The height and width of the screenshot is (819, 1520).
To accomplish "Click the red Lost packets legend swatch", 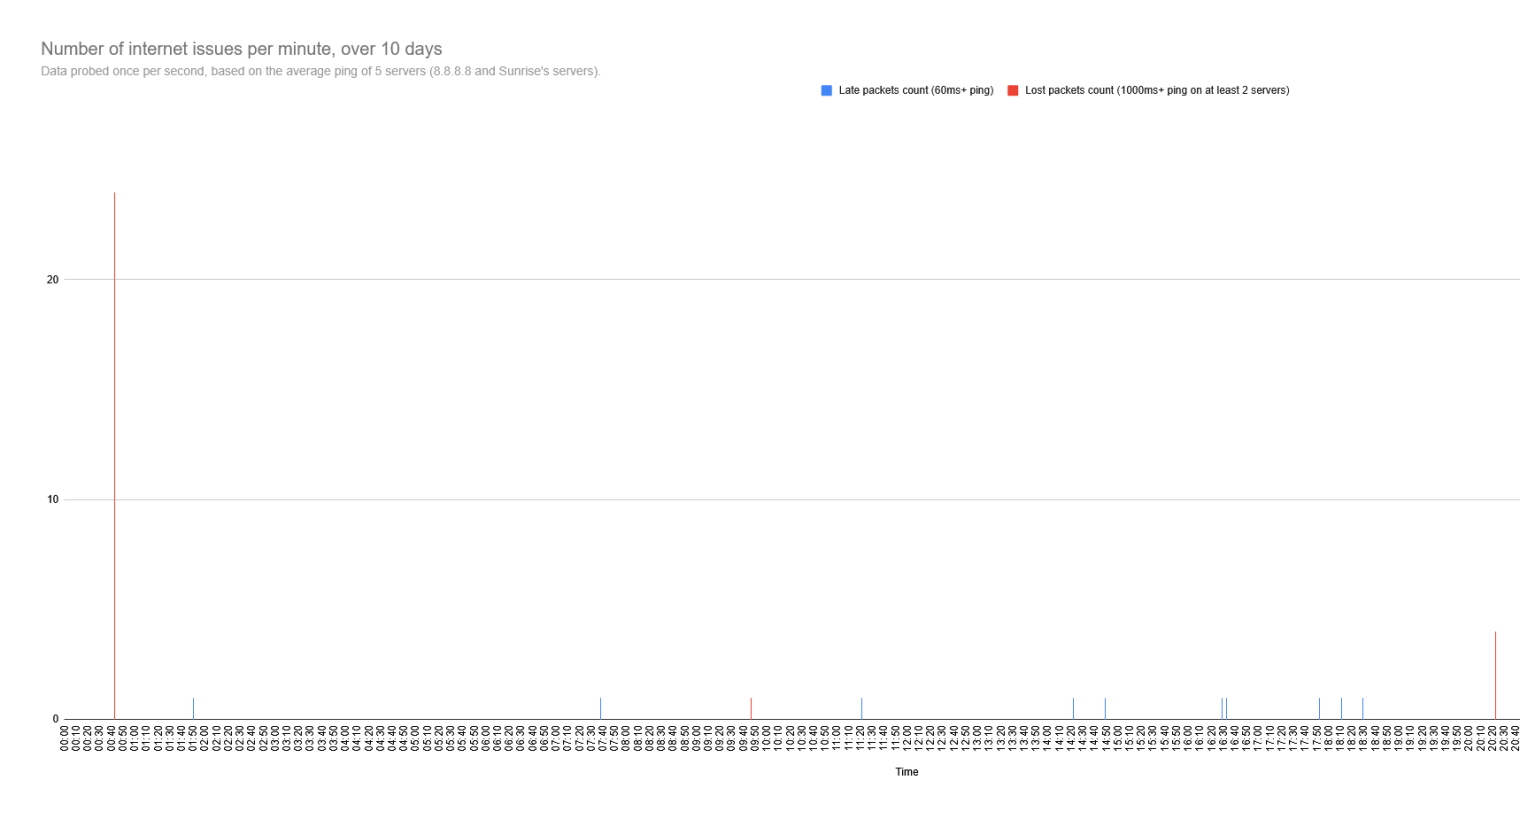I will pos(1012,91).
